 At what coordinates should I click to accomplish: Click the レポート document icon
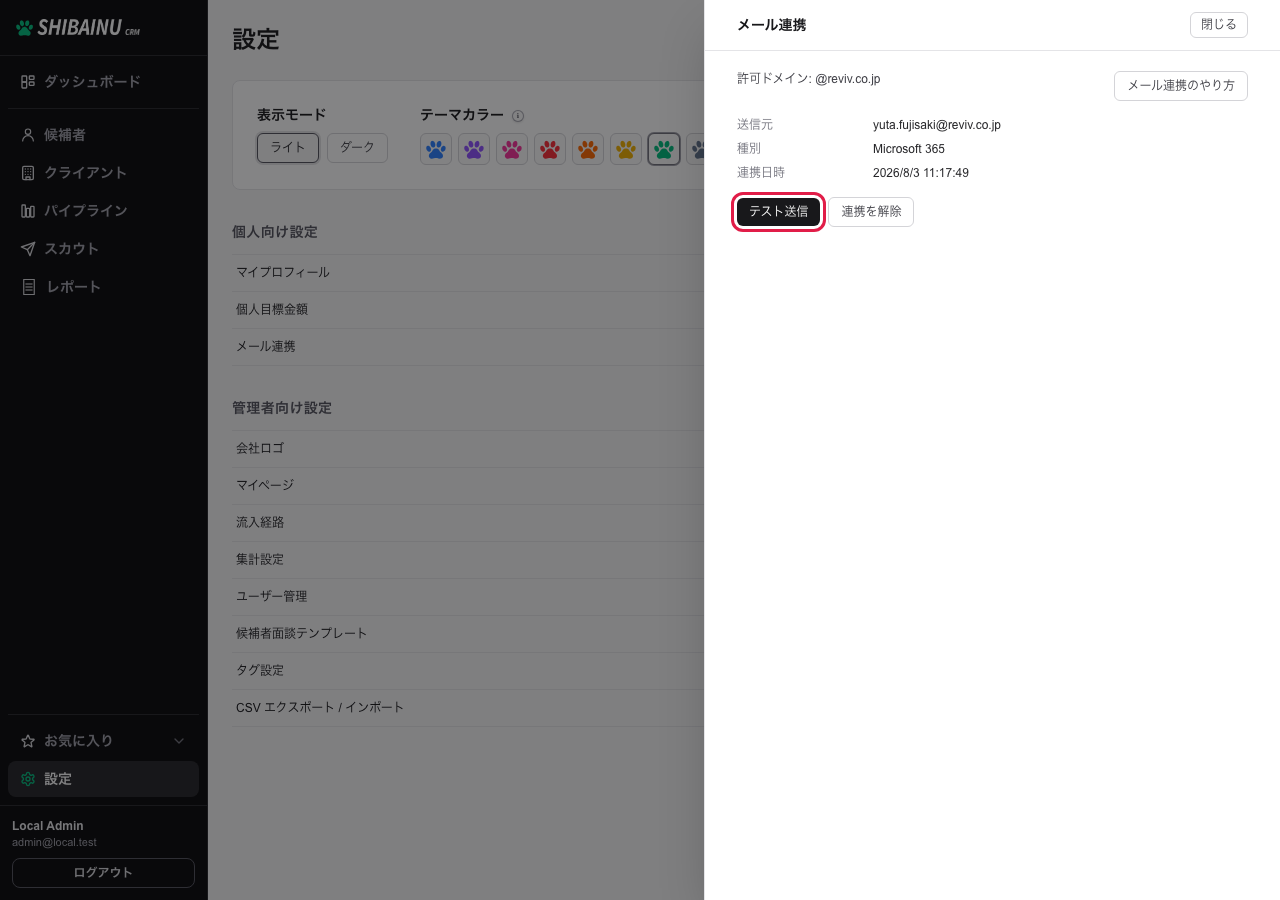(x=28, y=287)
